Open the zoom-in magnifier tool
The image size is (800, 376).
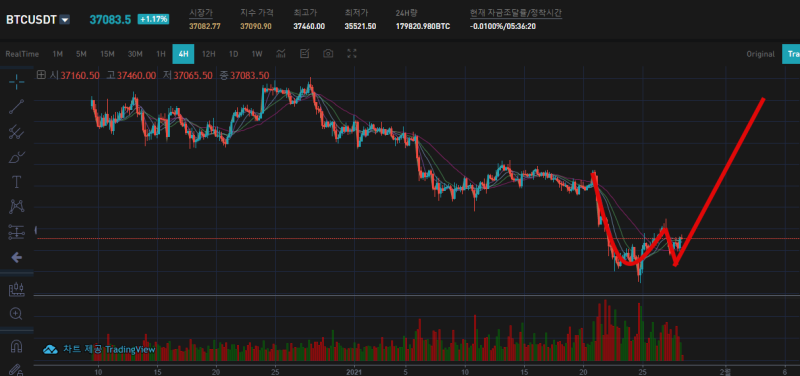[16, 314]
